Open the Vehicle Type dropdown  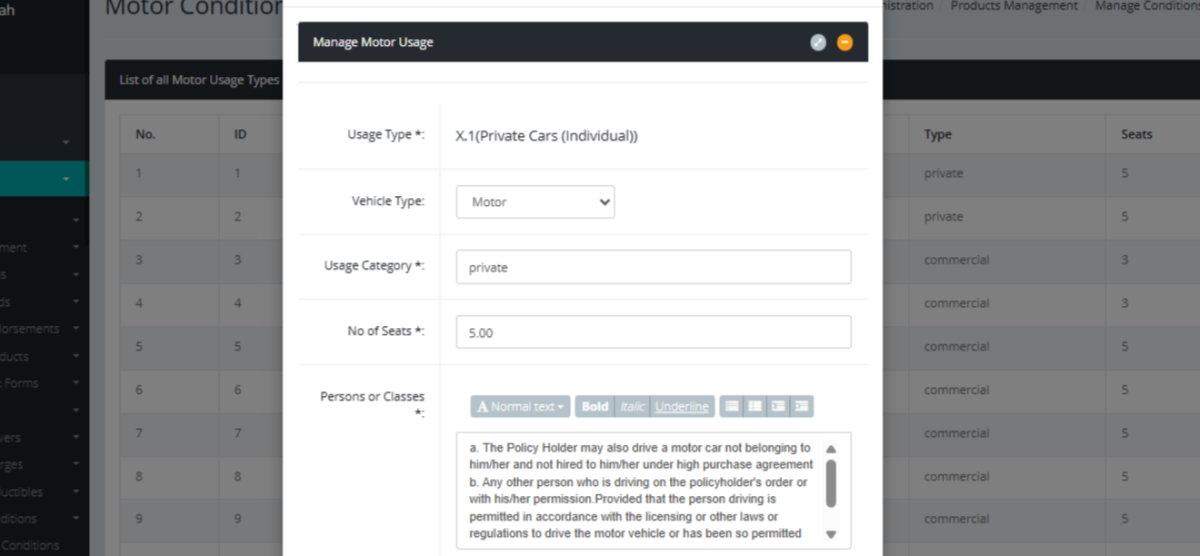(535, 202)
